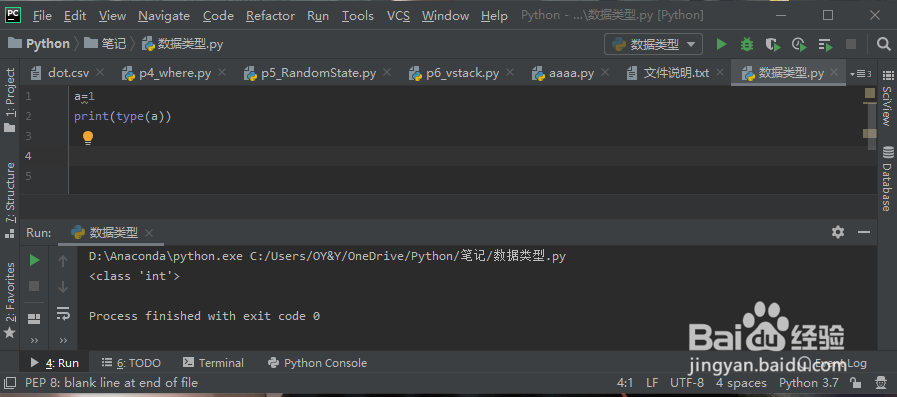The width and height of the screenshot is (897, 397).
Task: Click the Python breadcrumb in navigation bar
Action: click(x=40, y=43)
